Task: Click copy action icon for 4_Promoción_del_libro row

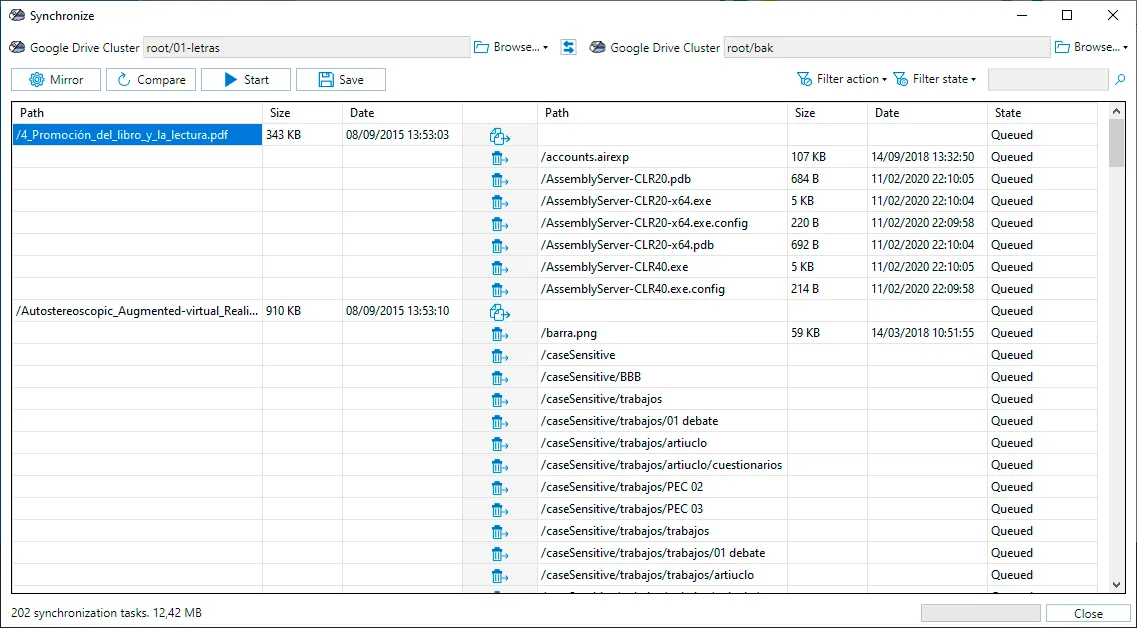Action: pos(500,136)
